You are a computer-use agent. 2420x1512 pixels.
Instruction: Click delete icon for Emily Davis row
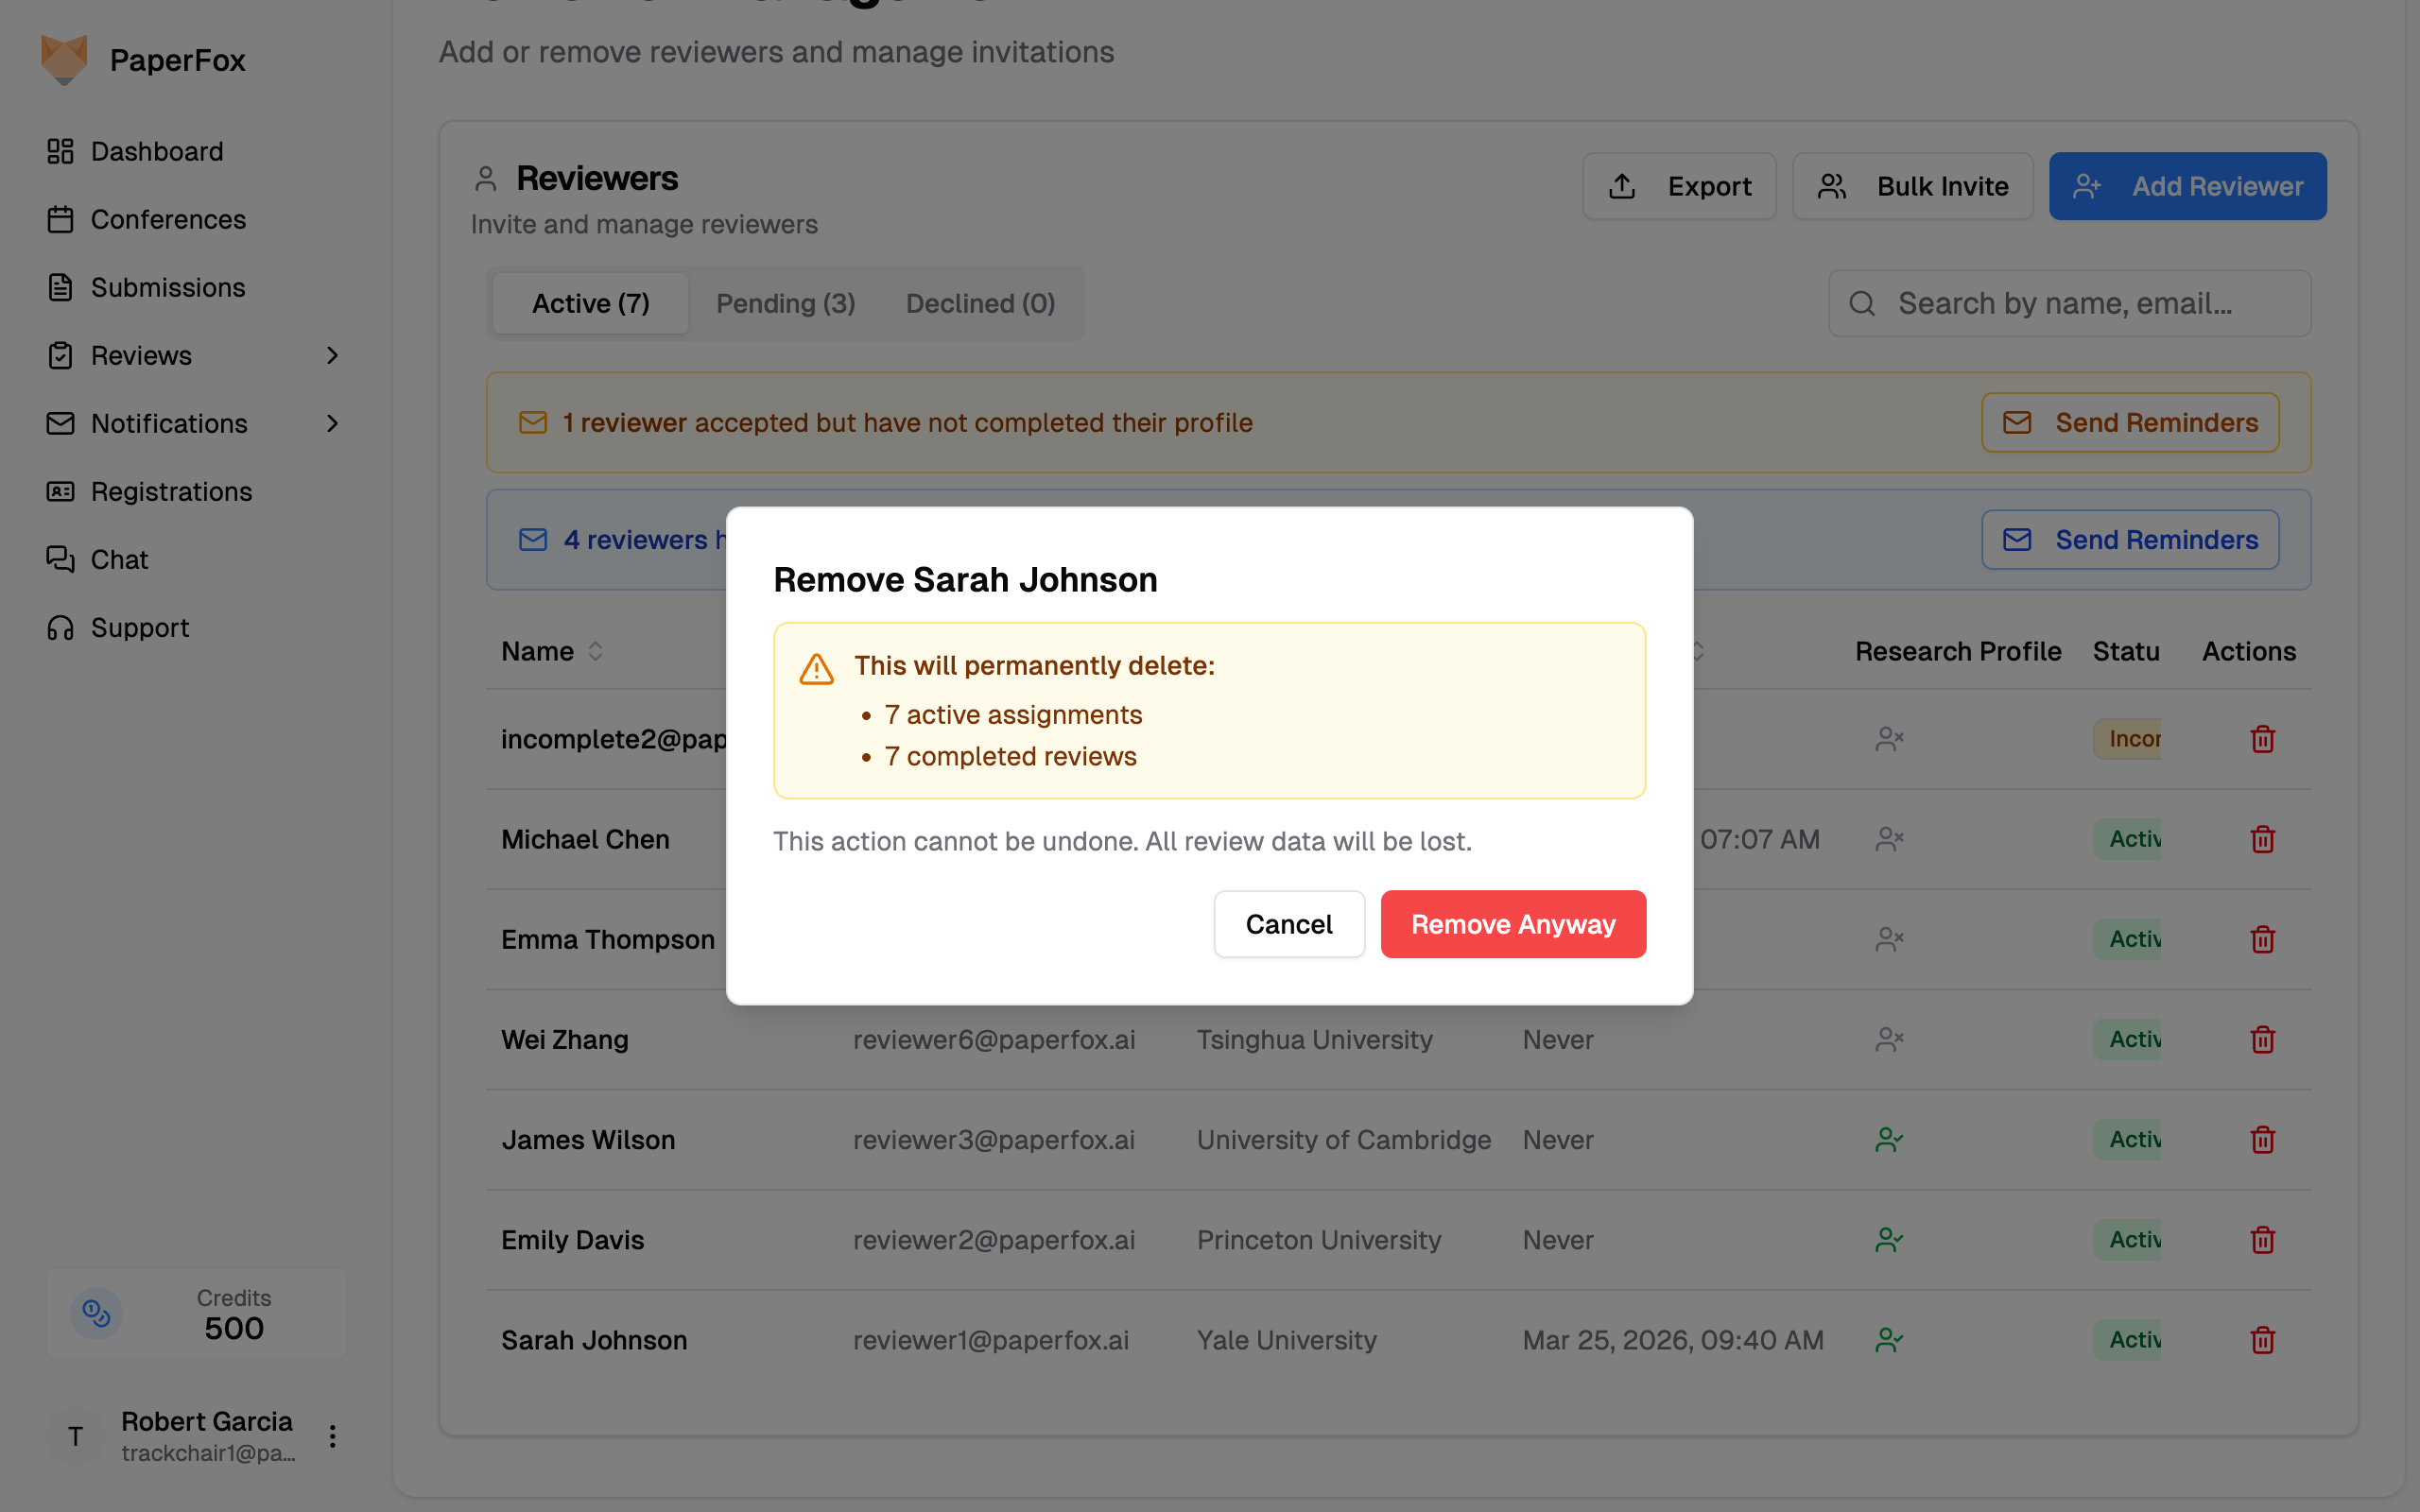click(2262, 1240)
